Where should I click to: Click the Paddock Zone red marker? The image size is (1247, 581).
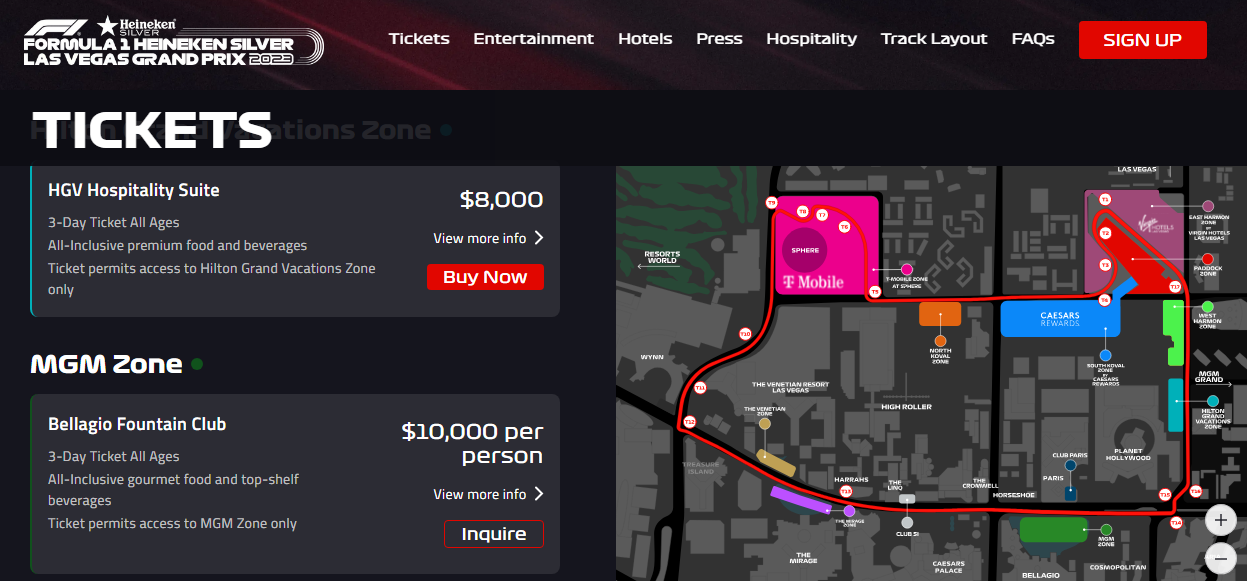pyautogui.click(x=1207, y=259)
